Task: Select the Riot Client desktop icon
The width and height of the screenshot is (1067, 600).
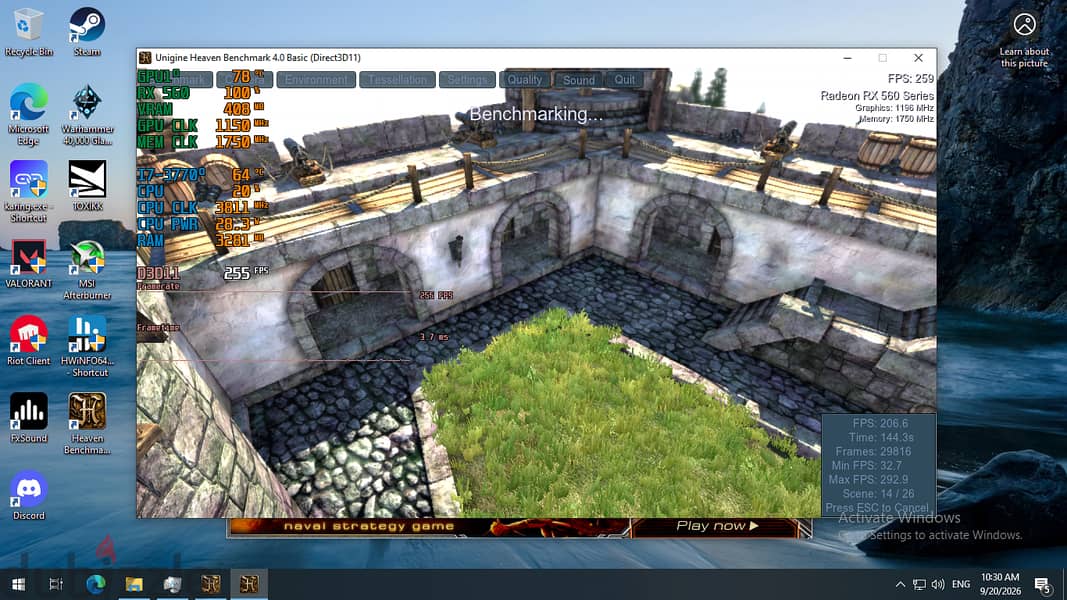Action: pos(28,341)
